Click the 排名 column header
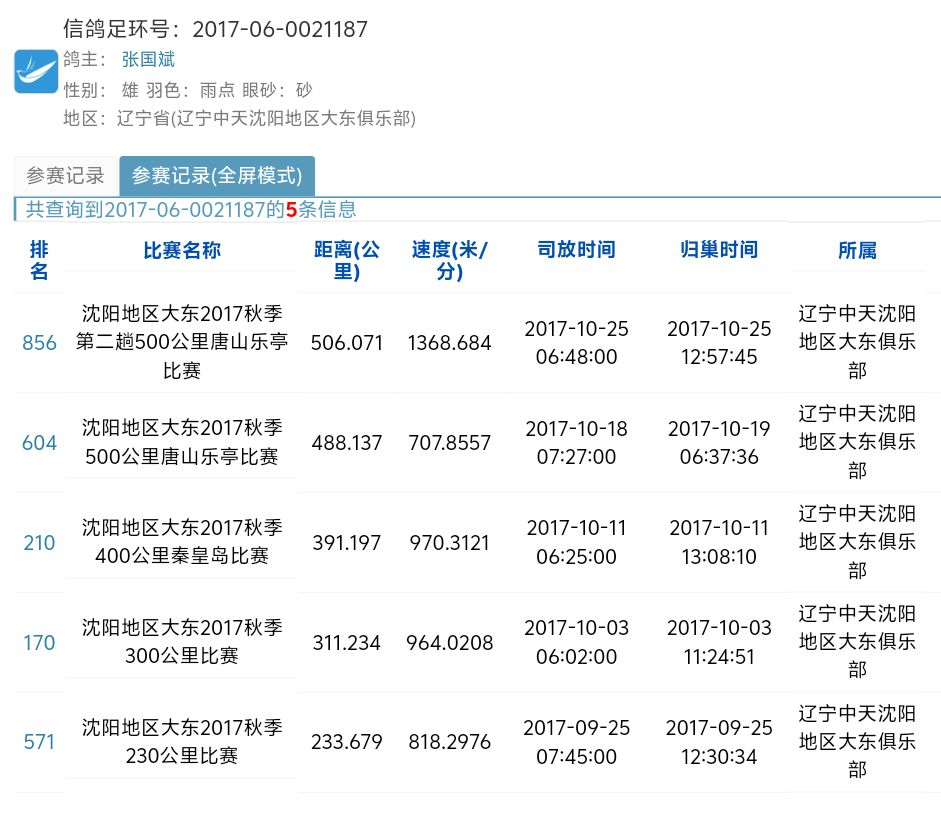941x813 pixels. click(39, 260)
